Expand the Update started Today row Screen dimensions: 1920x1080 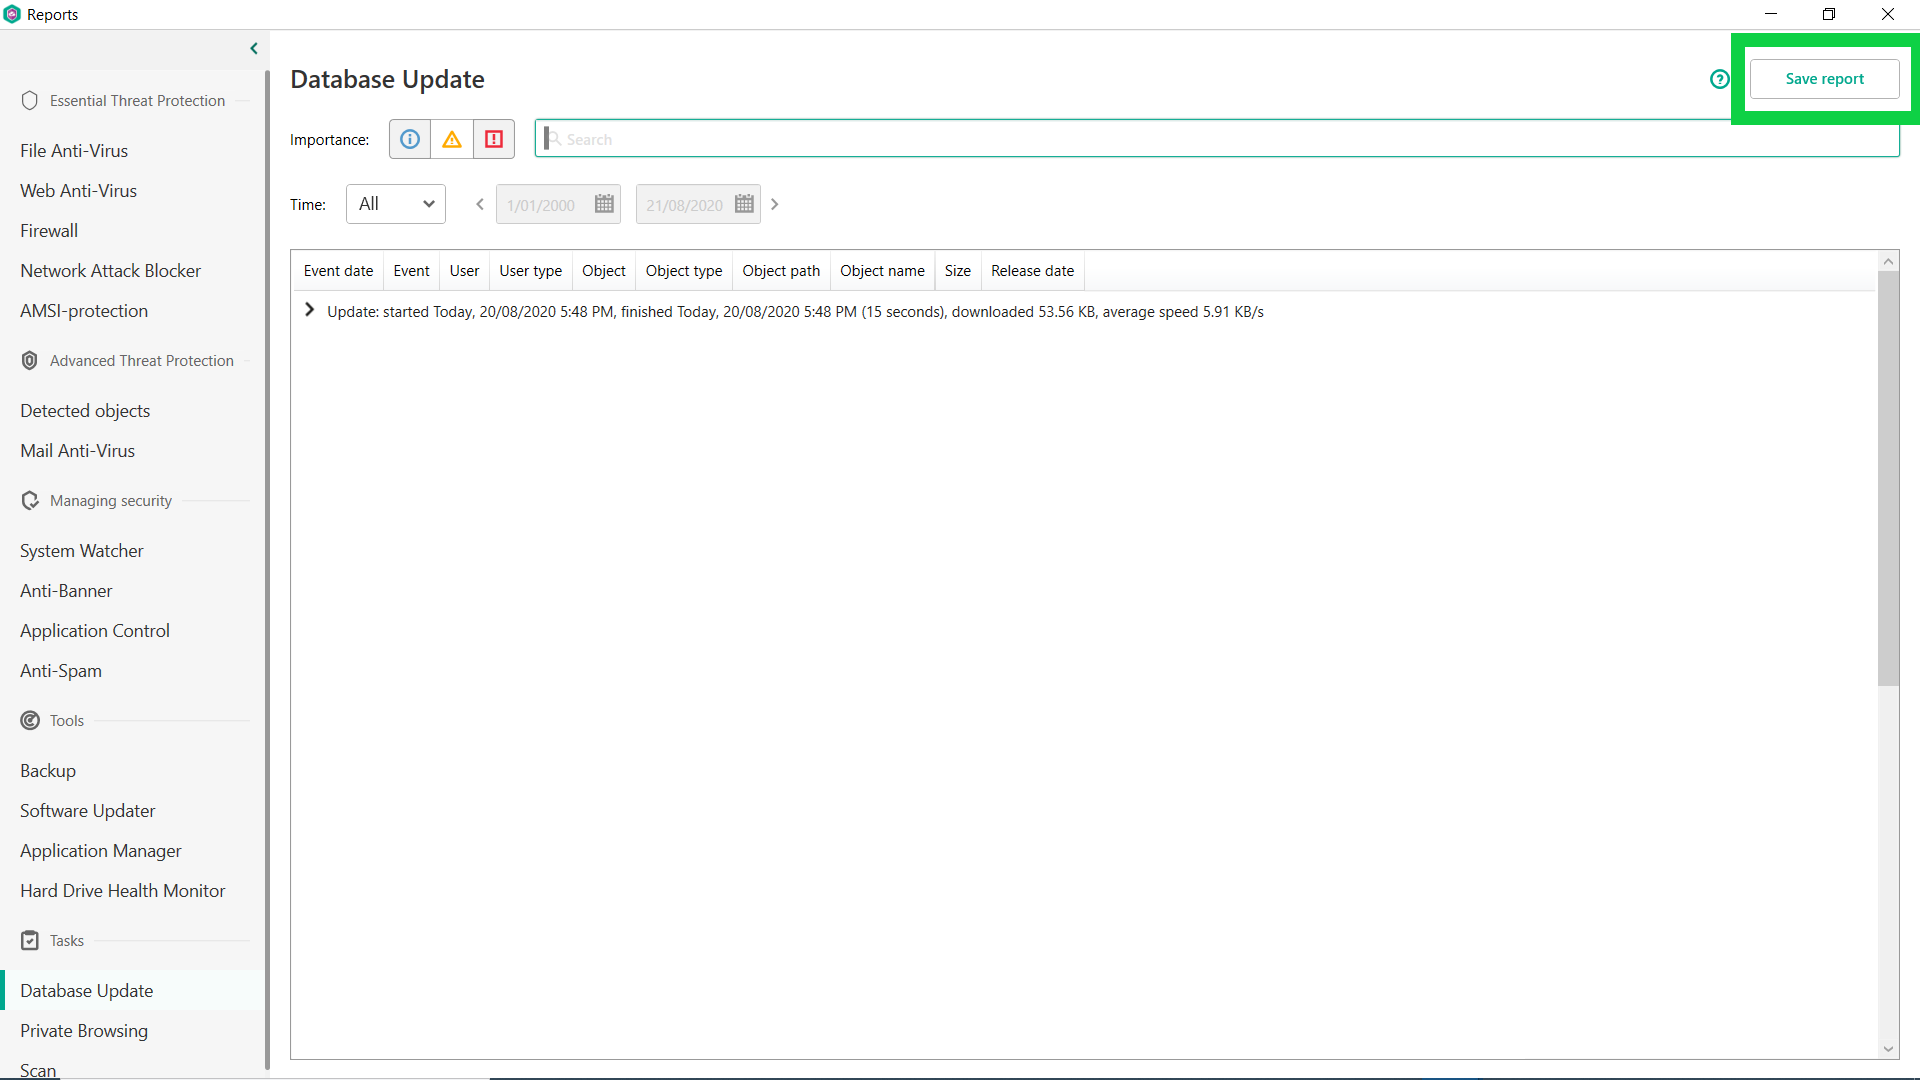click(310, 311)
